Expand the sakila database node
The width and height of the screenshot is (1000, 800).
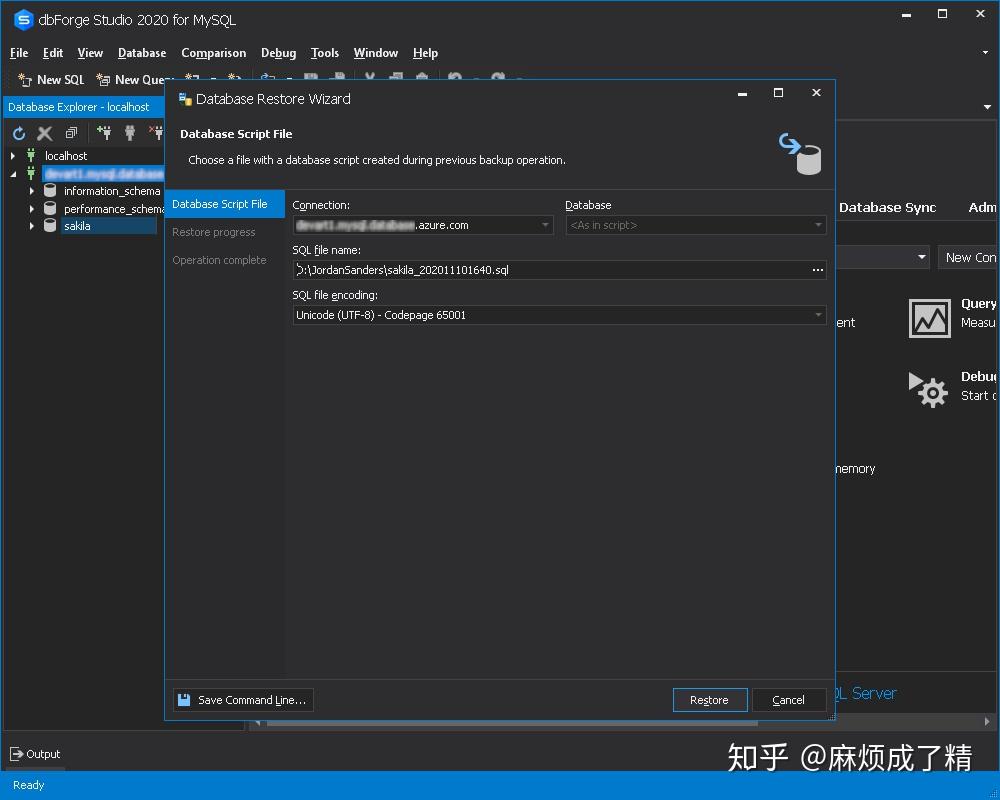coord(32,226)
